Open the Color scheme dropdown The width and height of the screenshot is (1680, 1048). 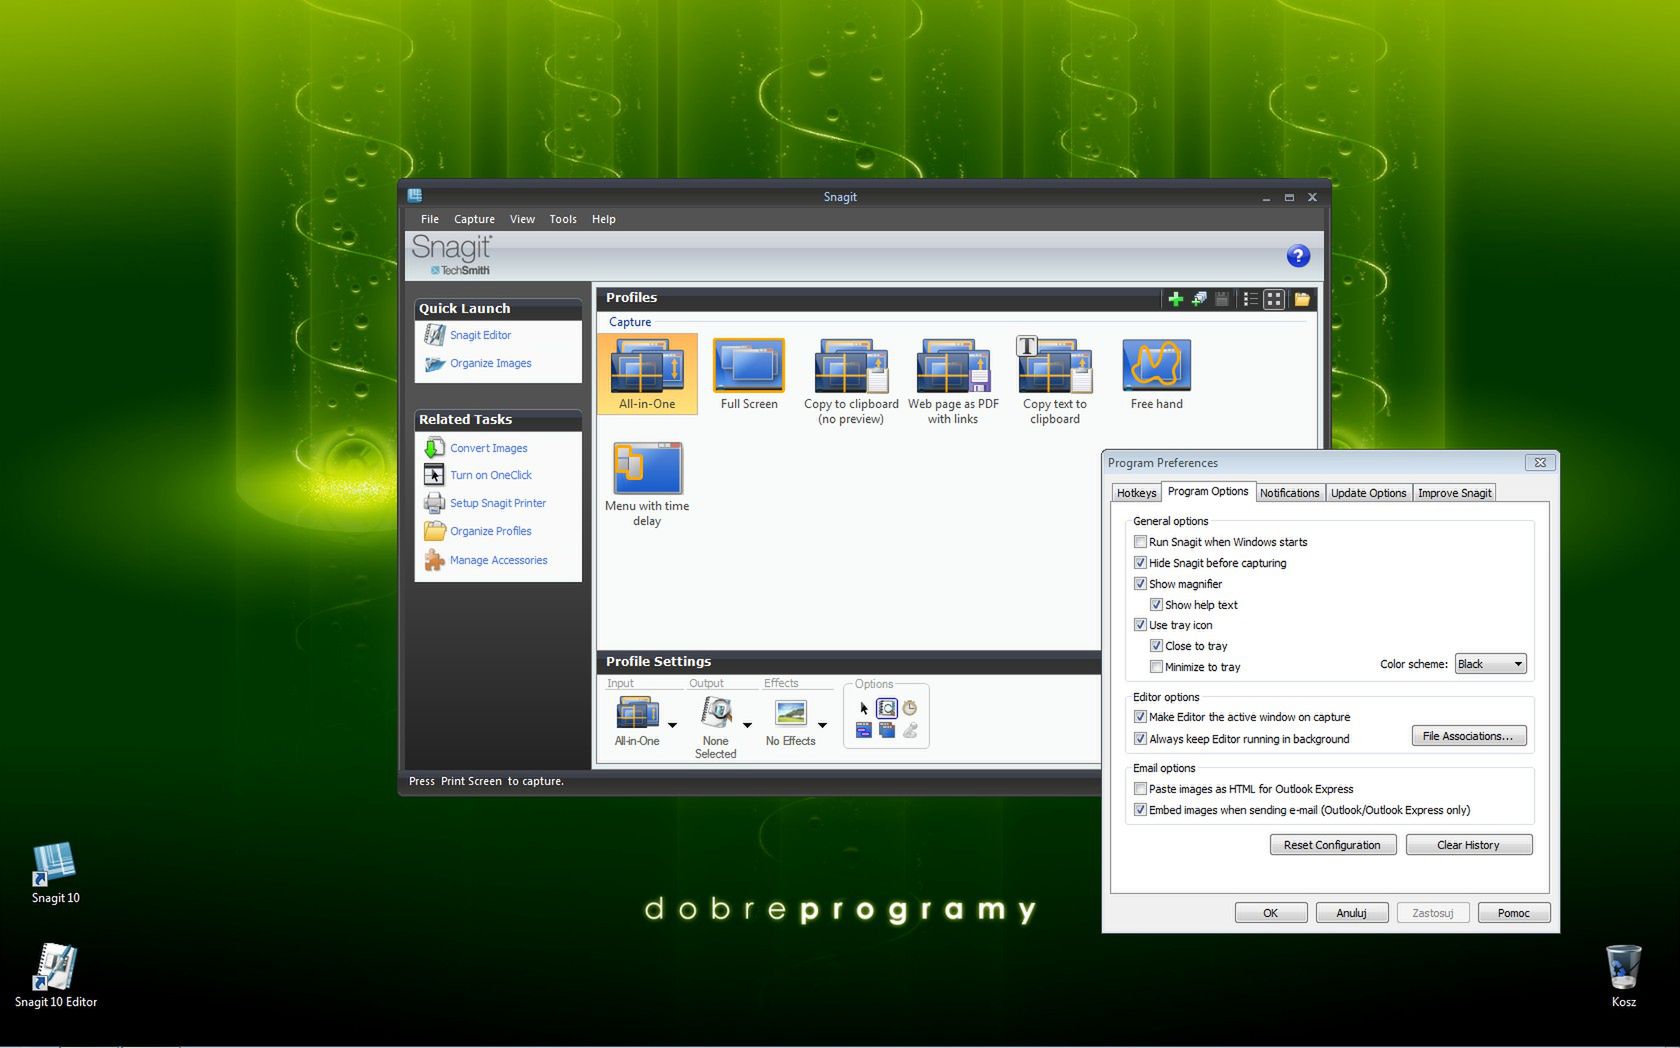tap(1490, 664)
